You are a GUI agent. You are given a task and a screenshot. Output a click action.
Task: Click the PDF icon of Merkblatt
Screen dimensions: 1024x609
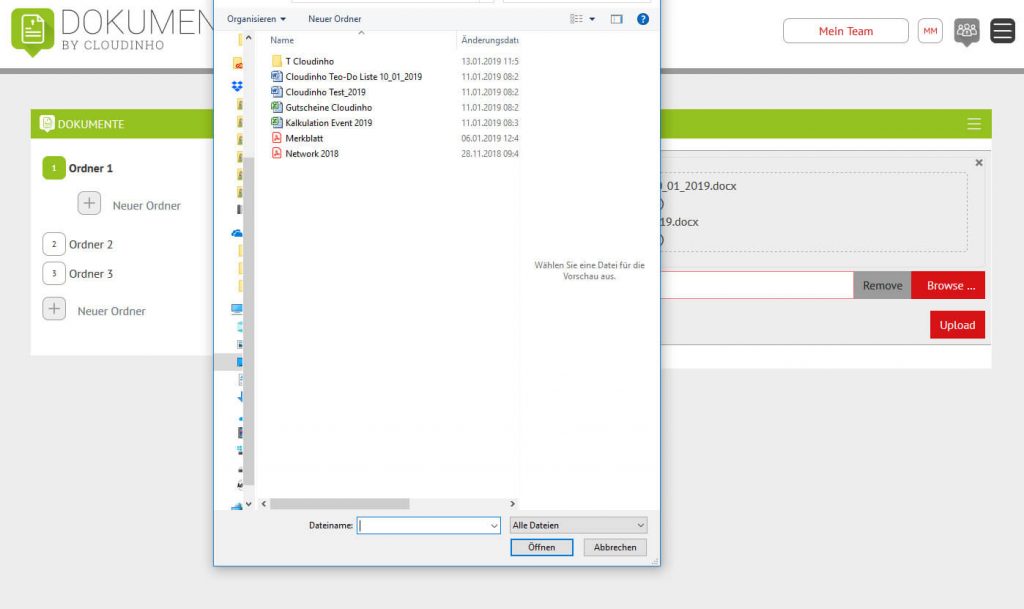276,138
